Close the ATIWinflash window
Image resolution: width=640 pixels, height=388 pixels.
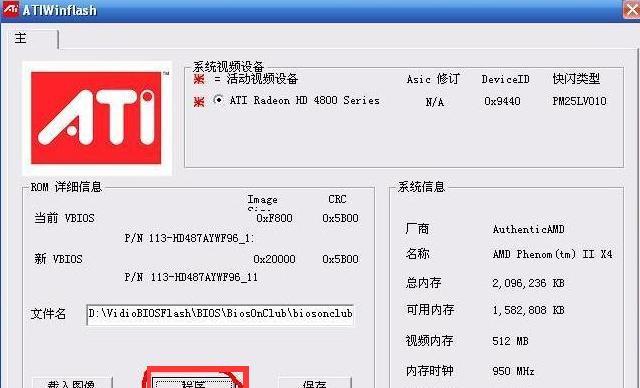pos(632,9)
